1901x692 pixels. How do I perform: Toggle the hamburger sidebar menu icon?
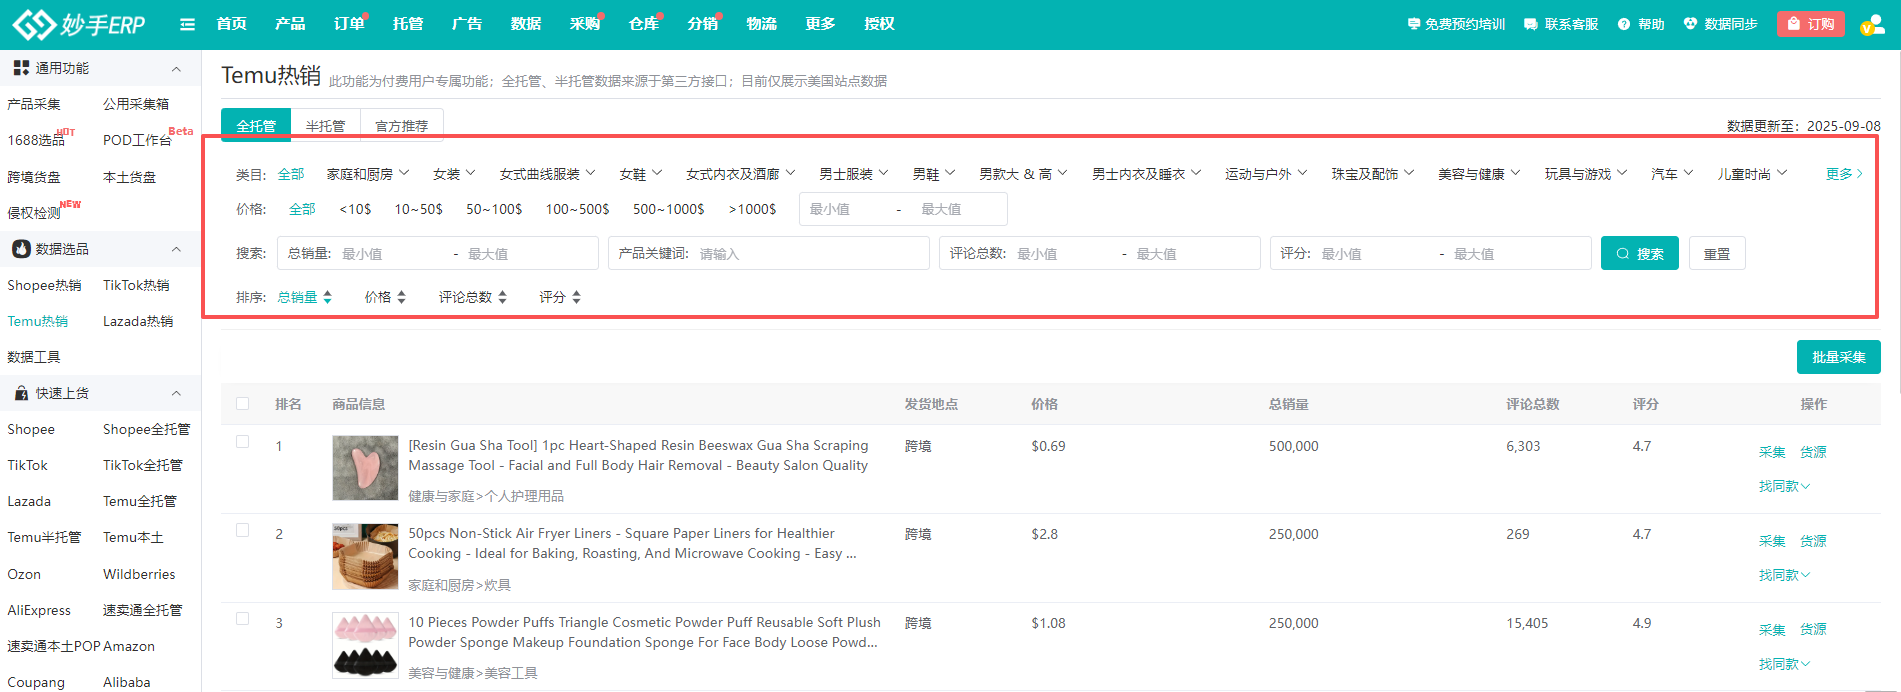(187, 24)
